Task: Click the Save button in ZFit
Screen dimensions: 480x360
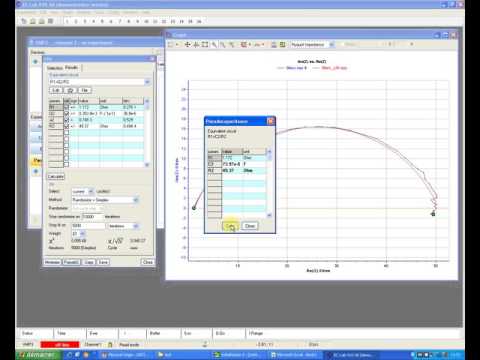Action: 104,262
